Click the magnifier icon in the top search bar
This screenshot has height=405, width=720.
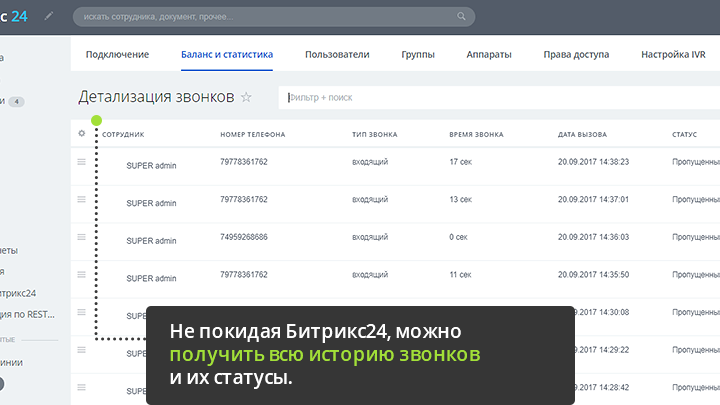[461, 16]
